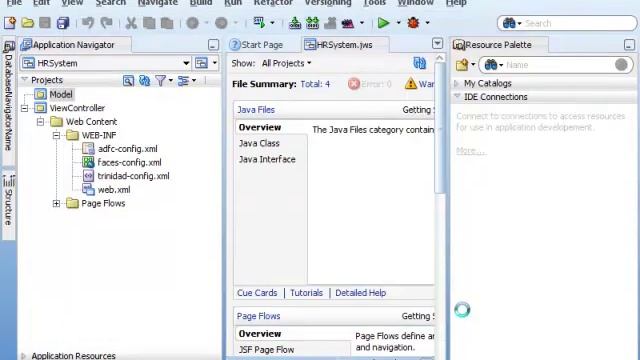Collapse the ViewController project node
This screenshot has width=640, height=360.
24,108
